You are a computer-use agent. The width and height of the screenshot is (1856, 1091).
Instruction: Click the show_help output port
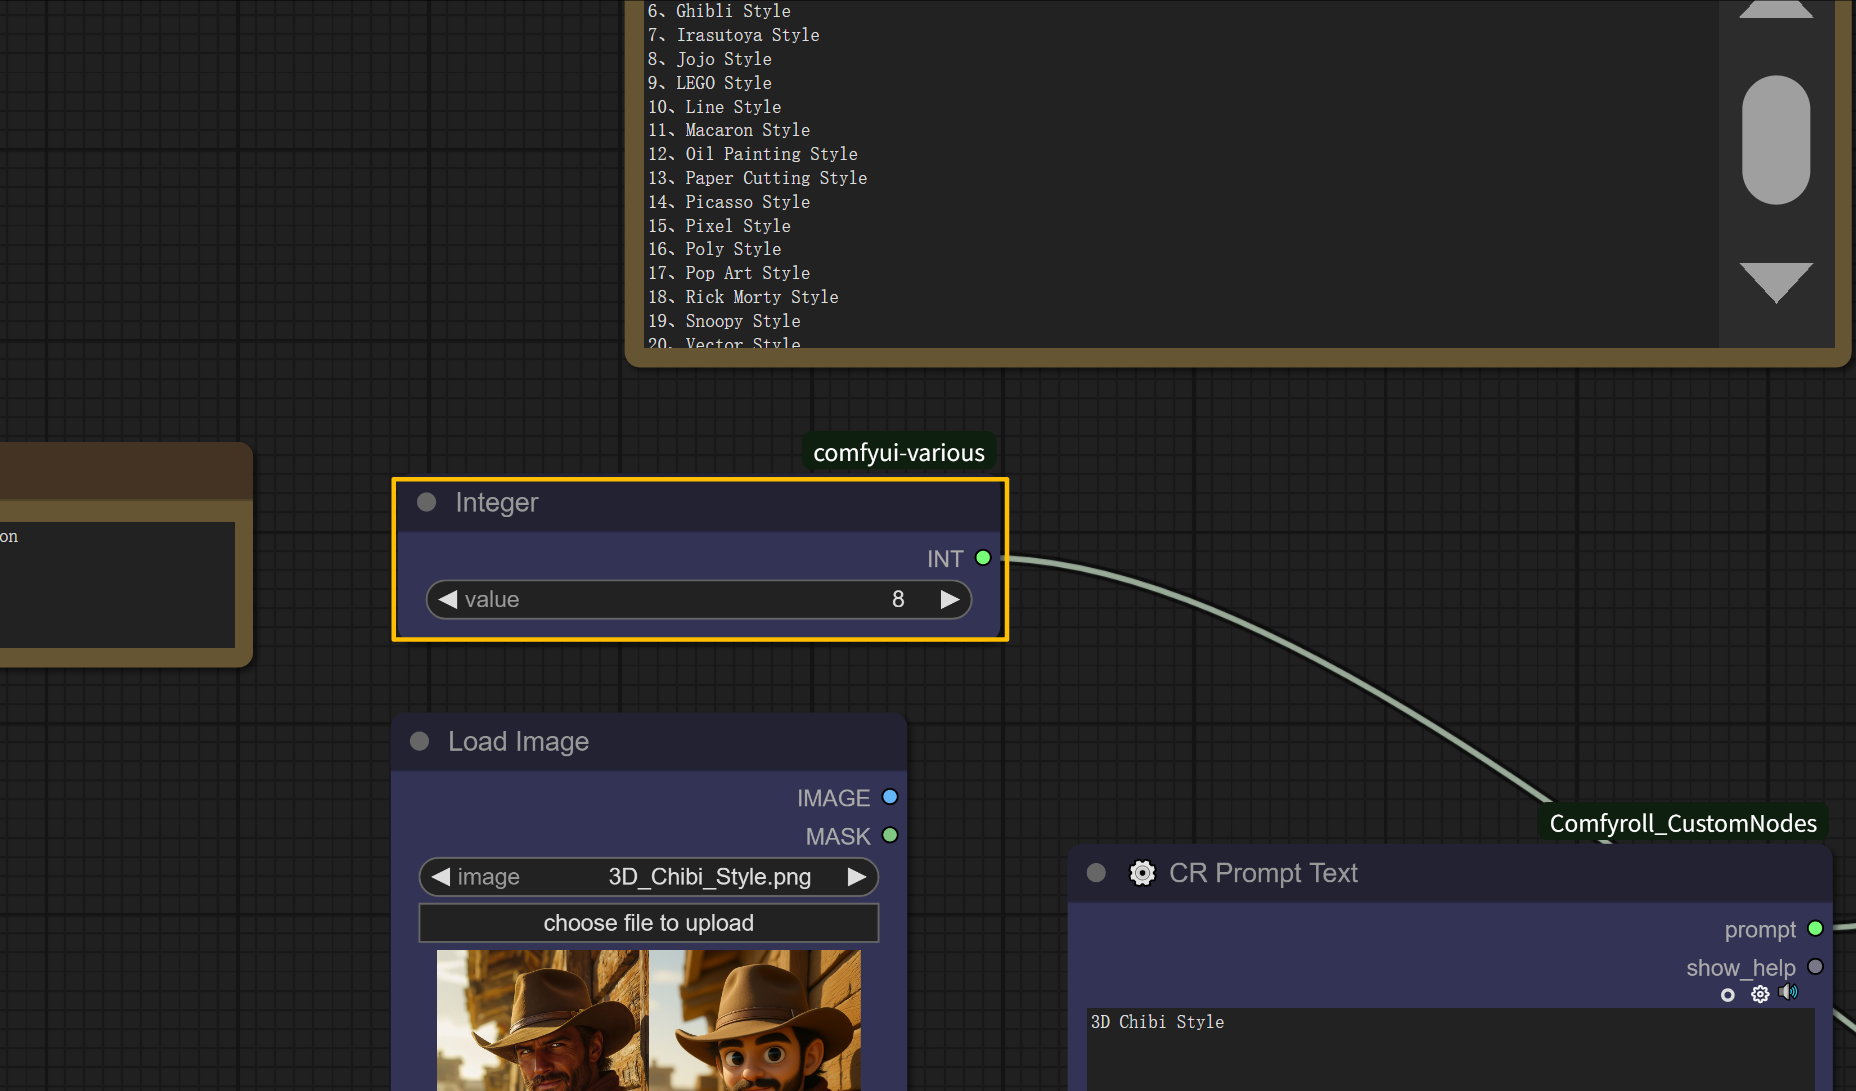click(1815, 967)
